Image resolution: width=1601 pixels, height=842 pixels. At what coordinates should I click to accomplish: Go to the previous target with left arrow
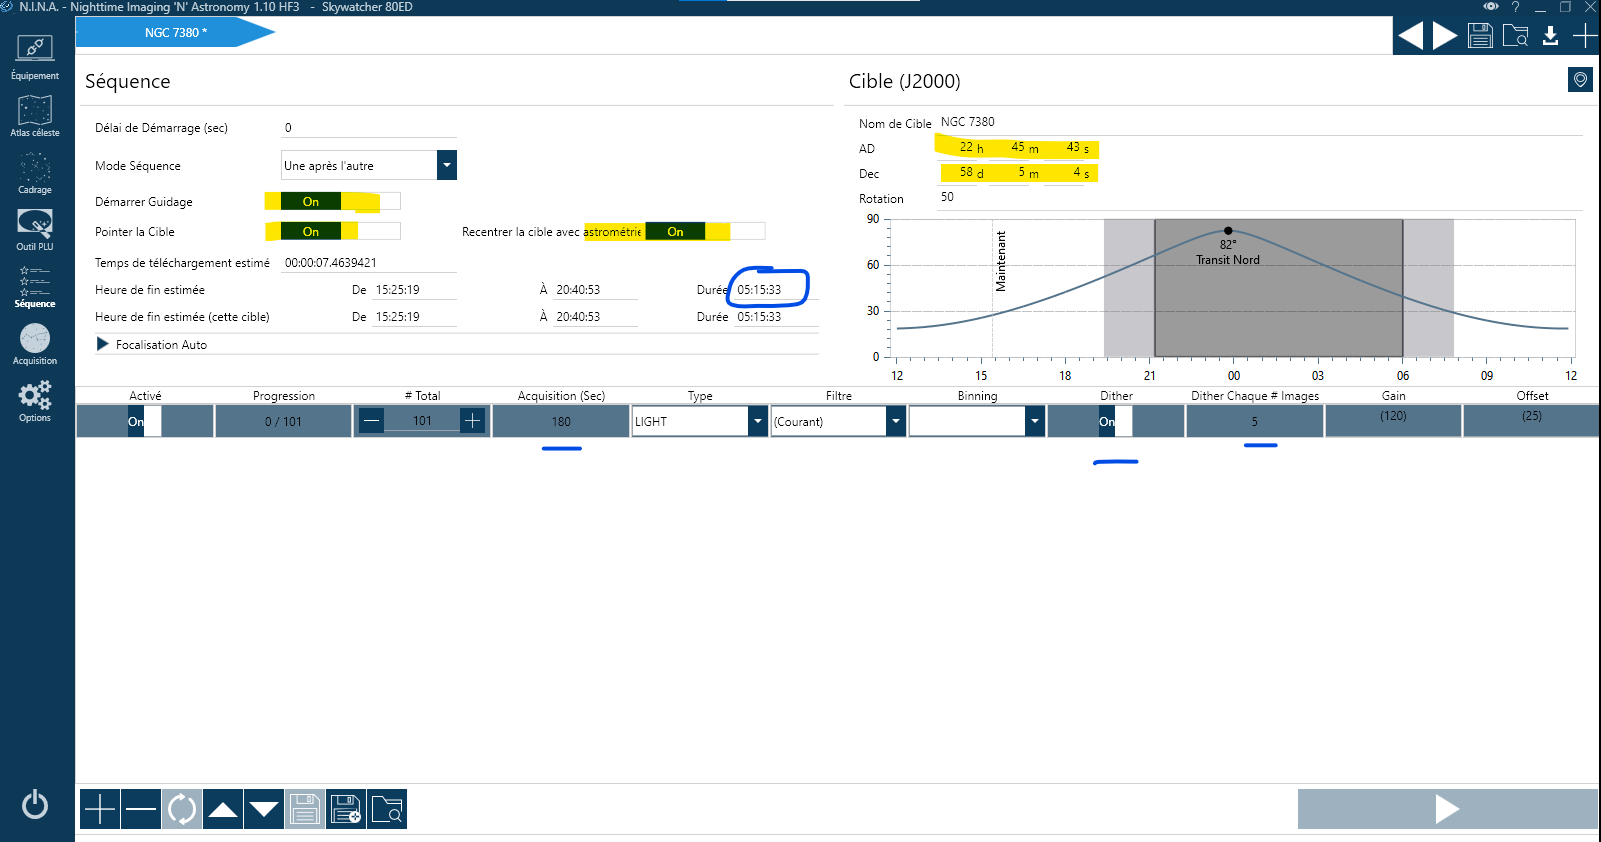(x=1411, y=36)
